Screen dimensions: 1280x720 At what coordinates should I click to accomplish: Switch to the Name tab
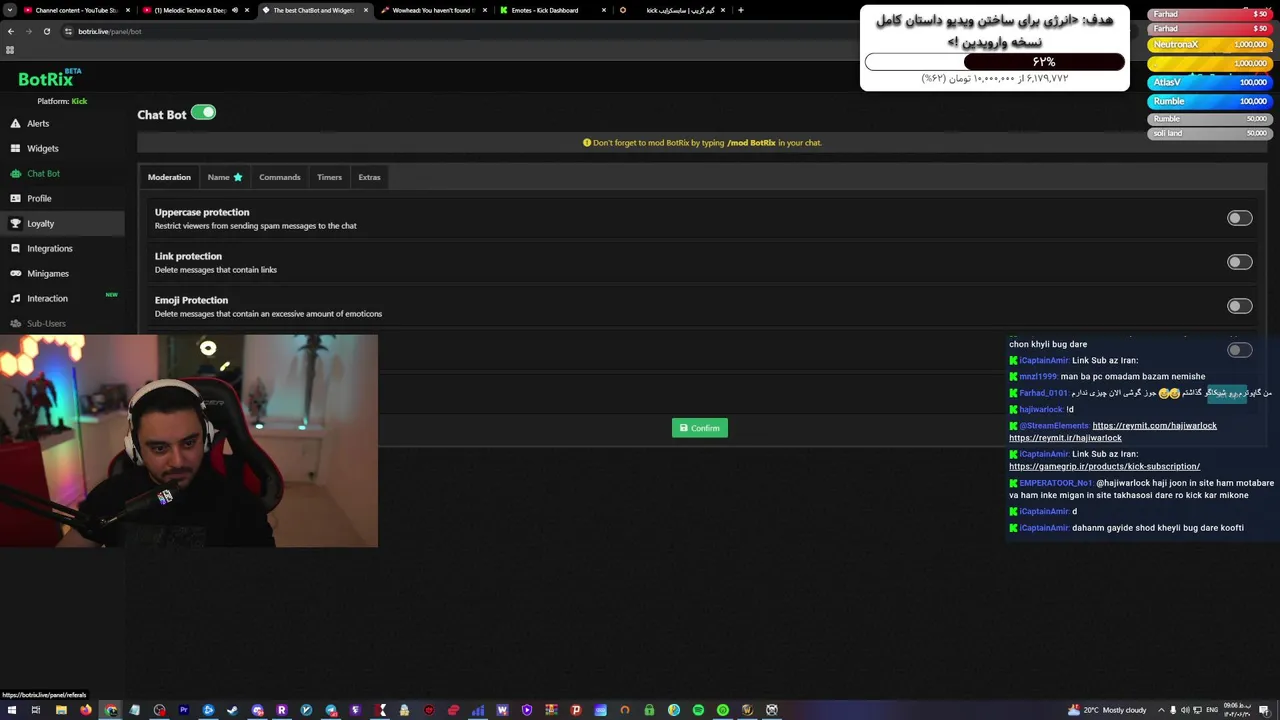click(225, 177)
